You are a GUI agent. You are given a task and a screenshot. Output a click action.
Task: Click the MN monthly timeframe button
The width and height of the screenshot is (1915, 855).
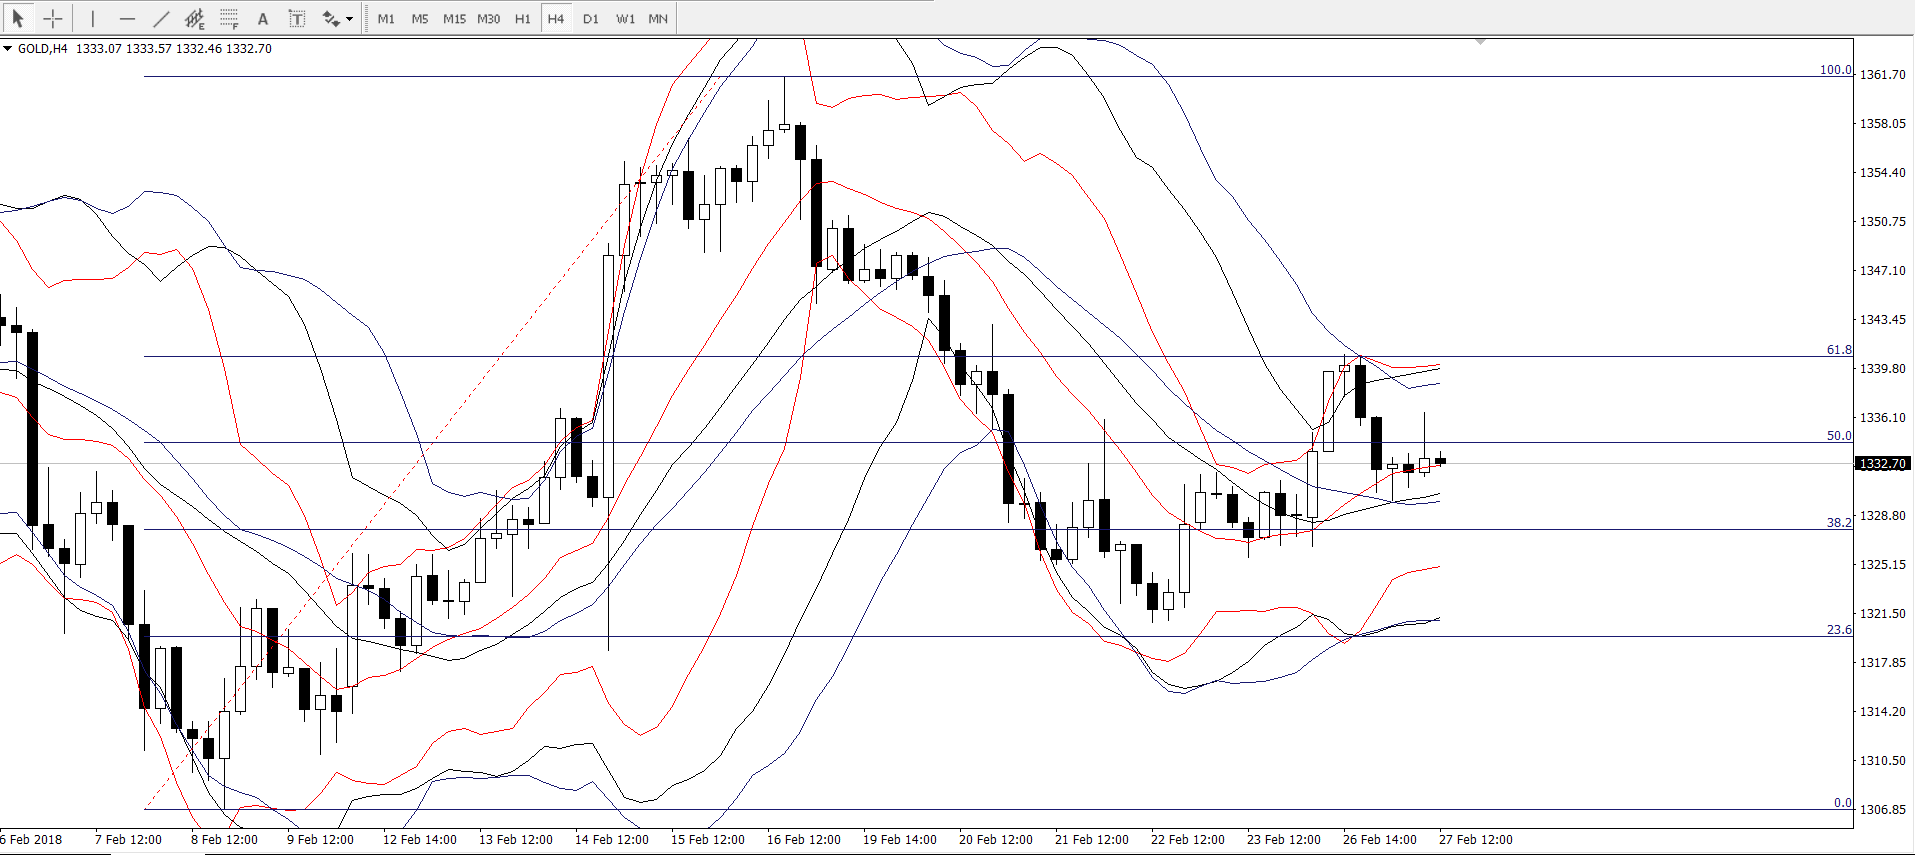click(658, 18)
